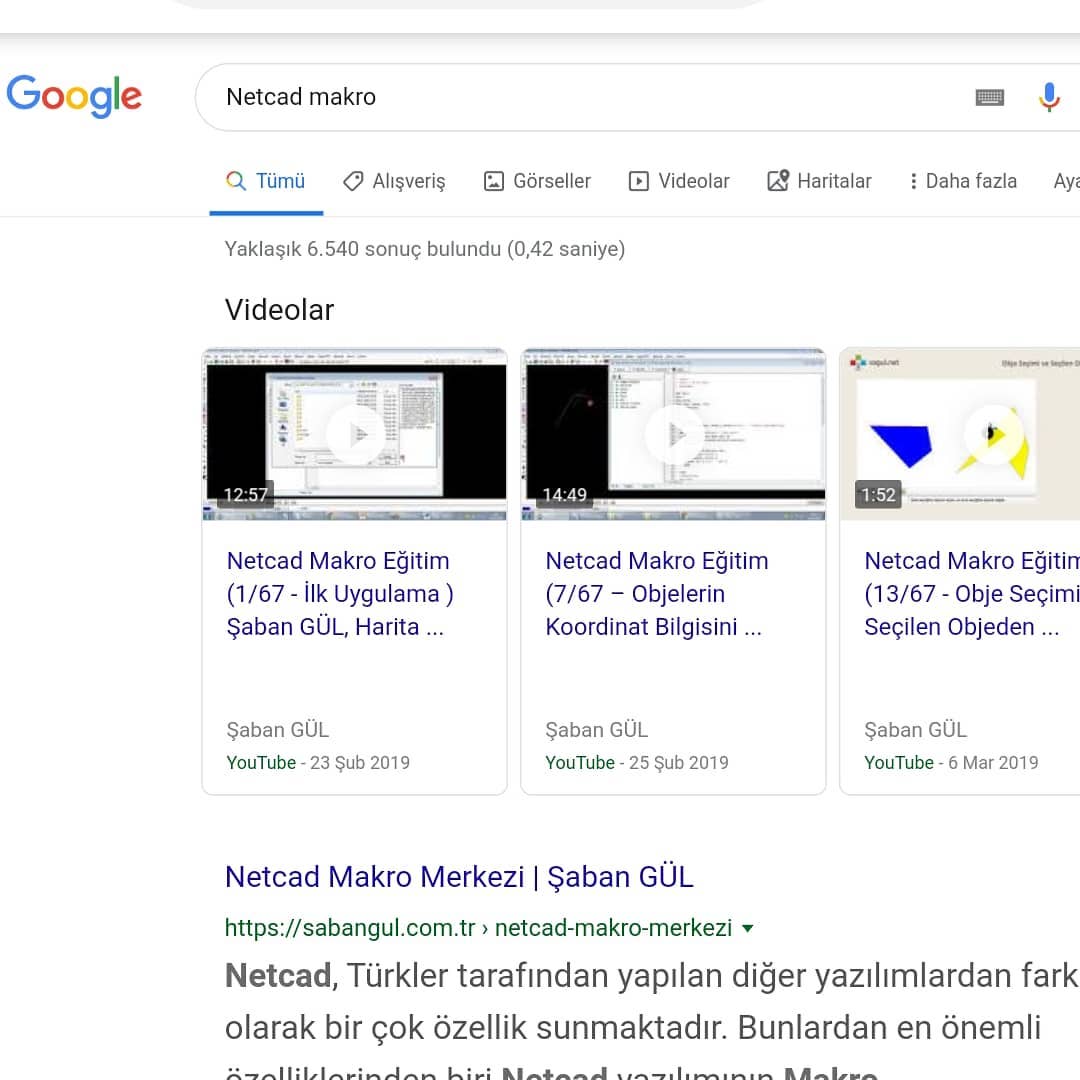This screenshot has width=1080, height=1080.
Task: Open Netcad Makro Eğitim 1/67 link
Action: 340,594
